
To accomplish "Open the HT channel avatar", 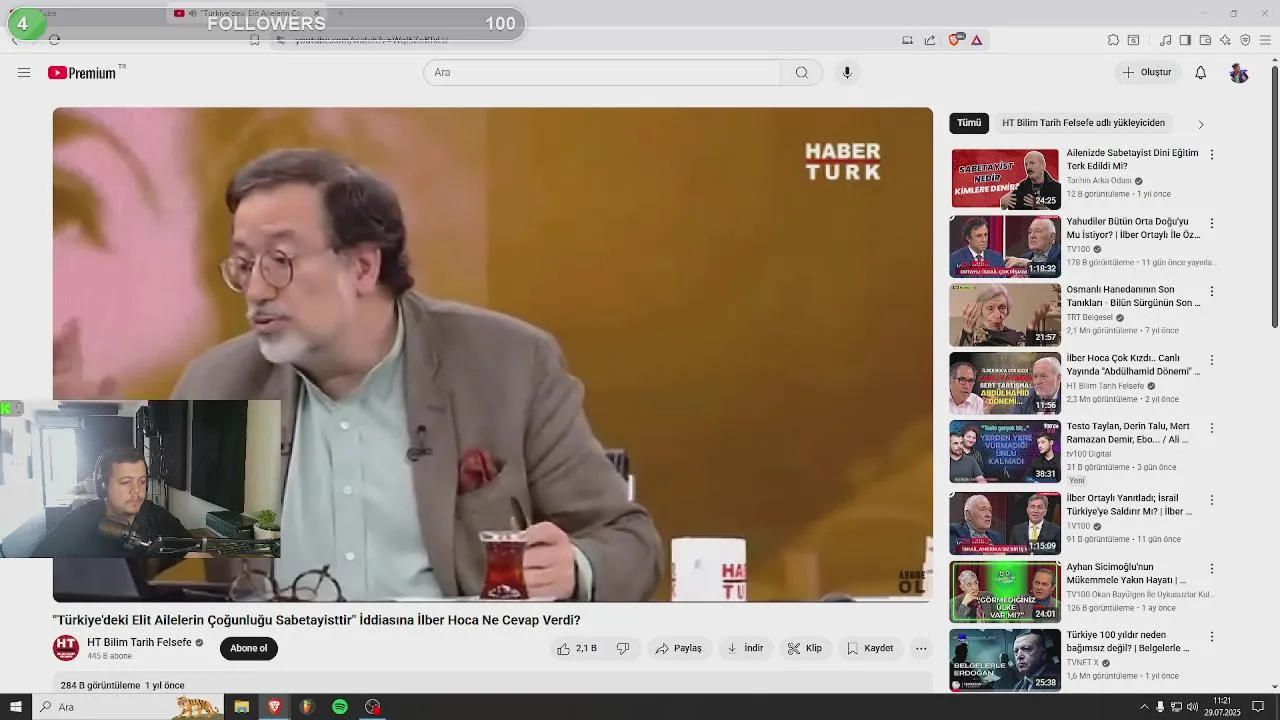I will [x=66, y=648].
